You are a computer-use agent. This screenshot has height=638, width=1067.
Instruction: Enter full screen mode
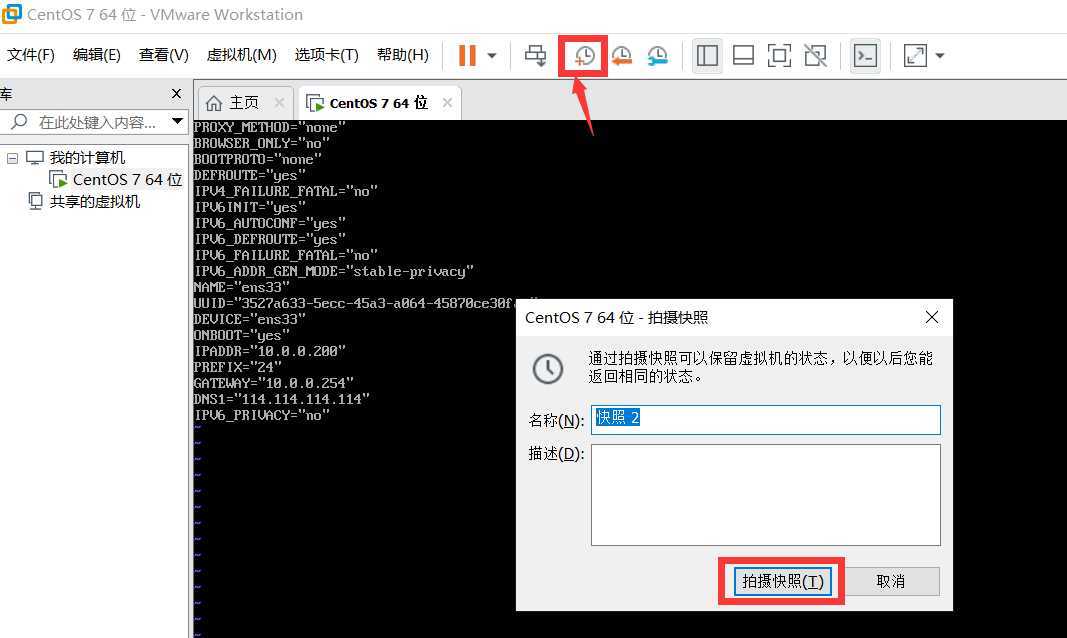[x=779, y=55]
